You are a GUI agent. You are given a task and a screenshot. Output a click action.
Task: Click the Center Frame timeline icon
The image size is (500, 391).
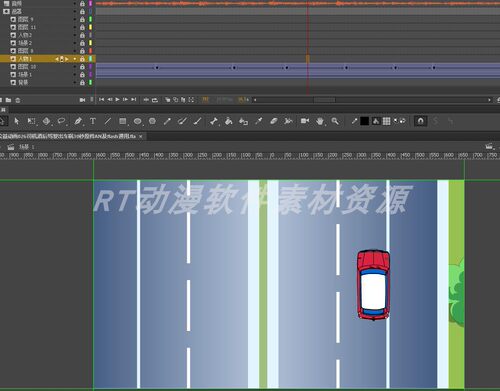click(146, 100)
